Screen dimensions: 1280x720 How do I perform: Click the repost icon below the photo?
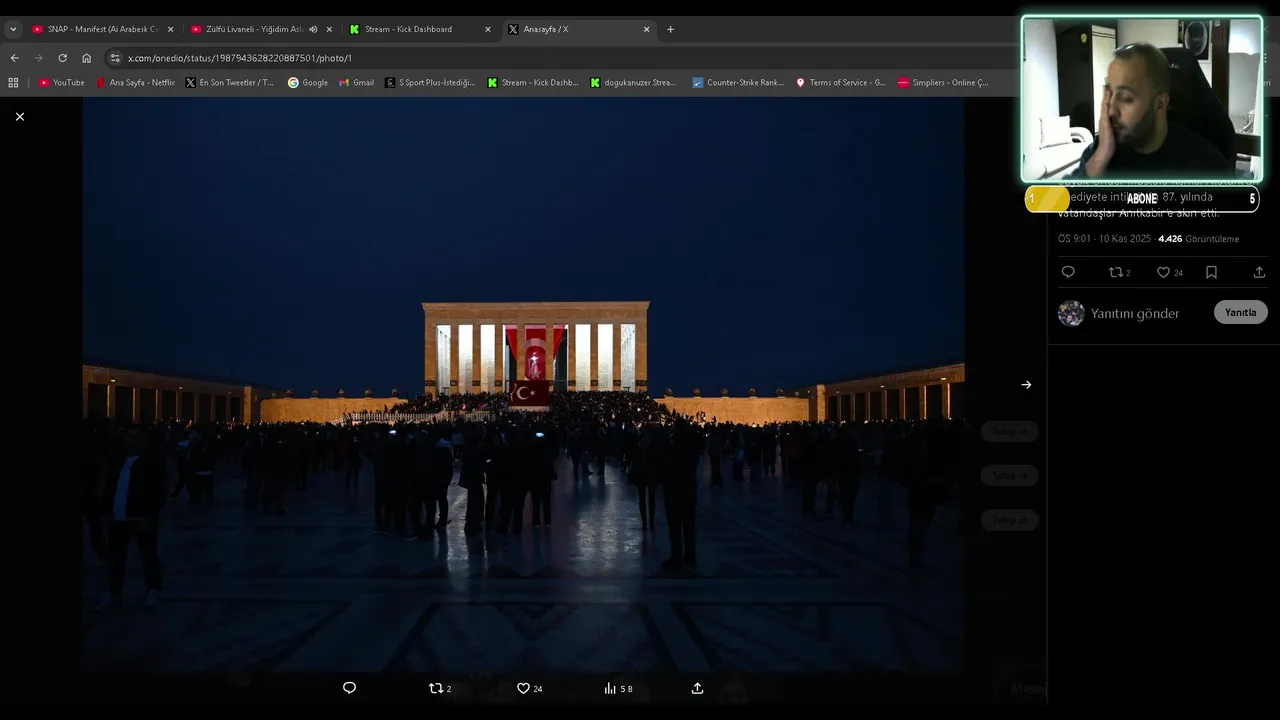[435, 688]
